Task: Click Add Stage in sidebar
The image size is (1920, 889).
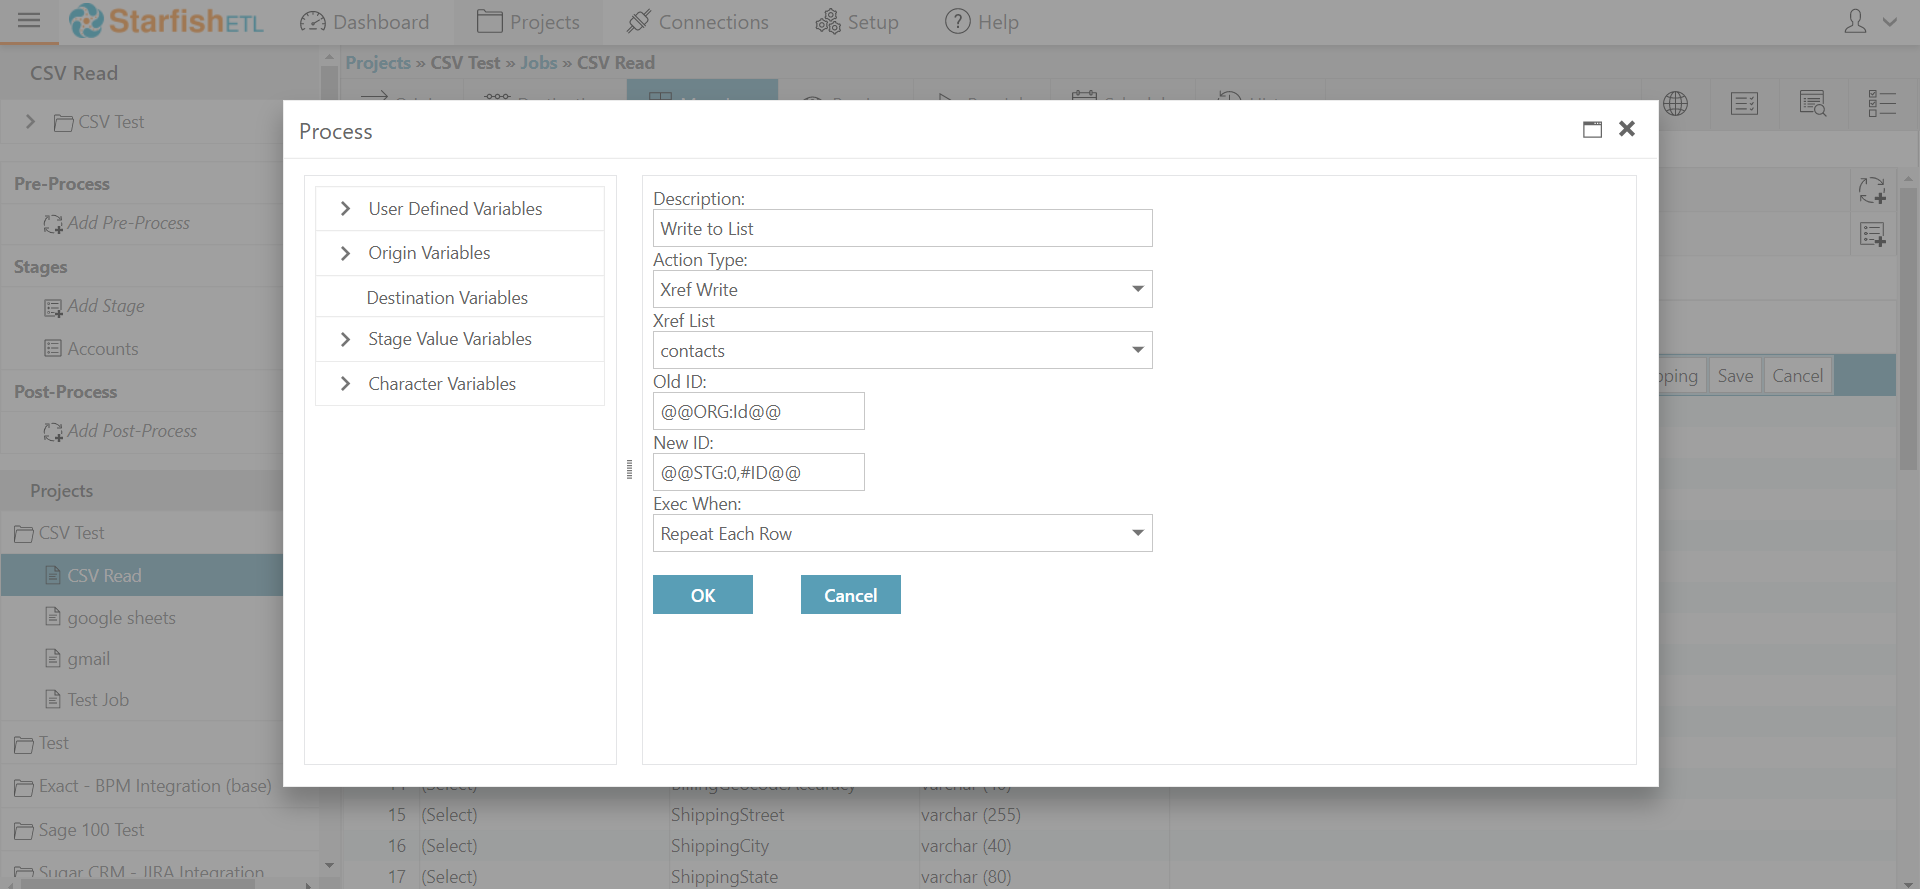Action: [106, 306]
